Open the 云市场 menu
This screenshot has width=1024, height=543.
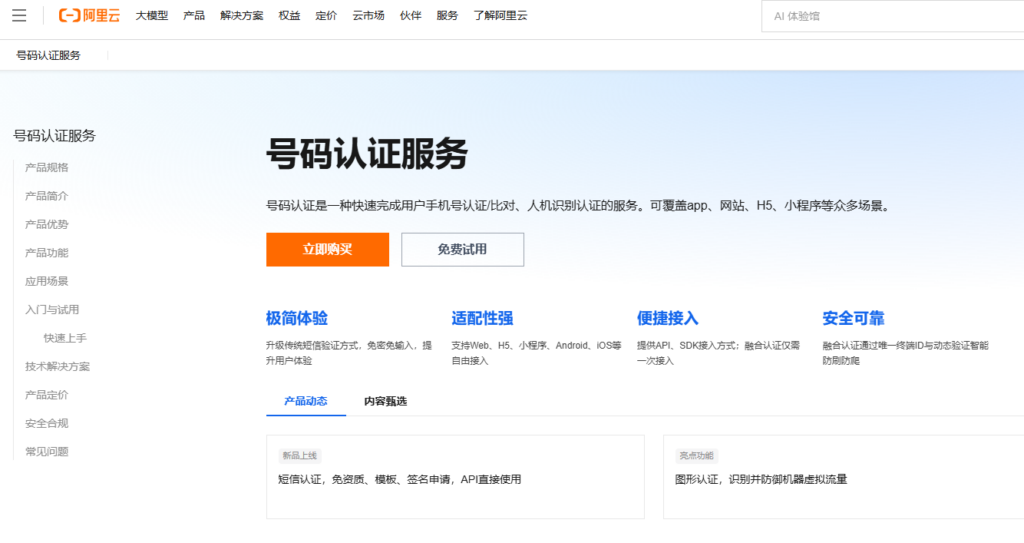(368, 16)
